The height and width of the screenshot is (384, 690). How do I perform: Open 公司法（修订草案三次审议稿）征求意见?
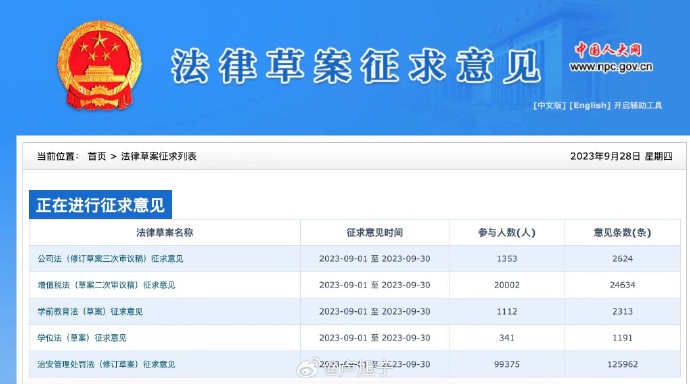[110, 259]
